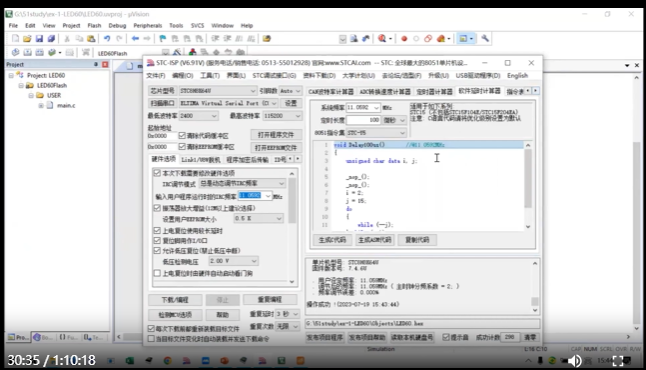Screen dimensions: 646x370
Task: Click the New file icon in Keil toolbar
Action: (x=15, y=39)
